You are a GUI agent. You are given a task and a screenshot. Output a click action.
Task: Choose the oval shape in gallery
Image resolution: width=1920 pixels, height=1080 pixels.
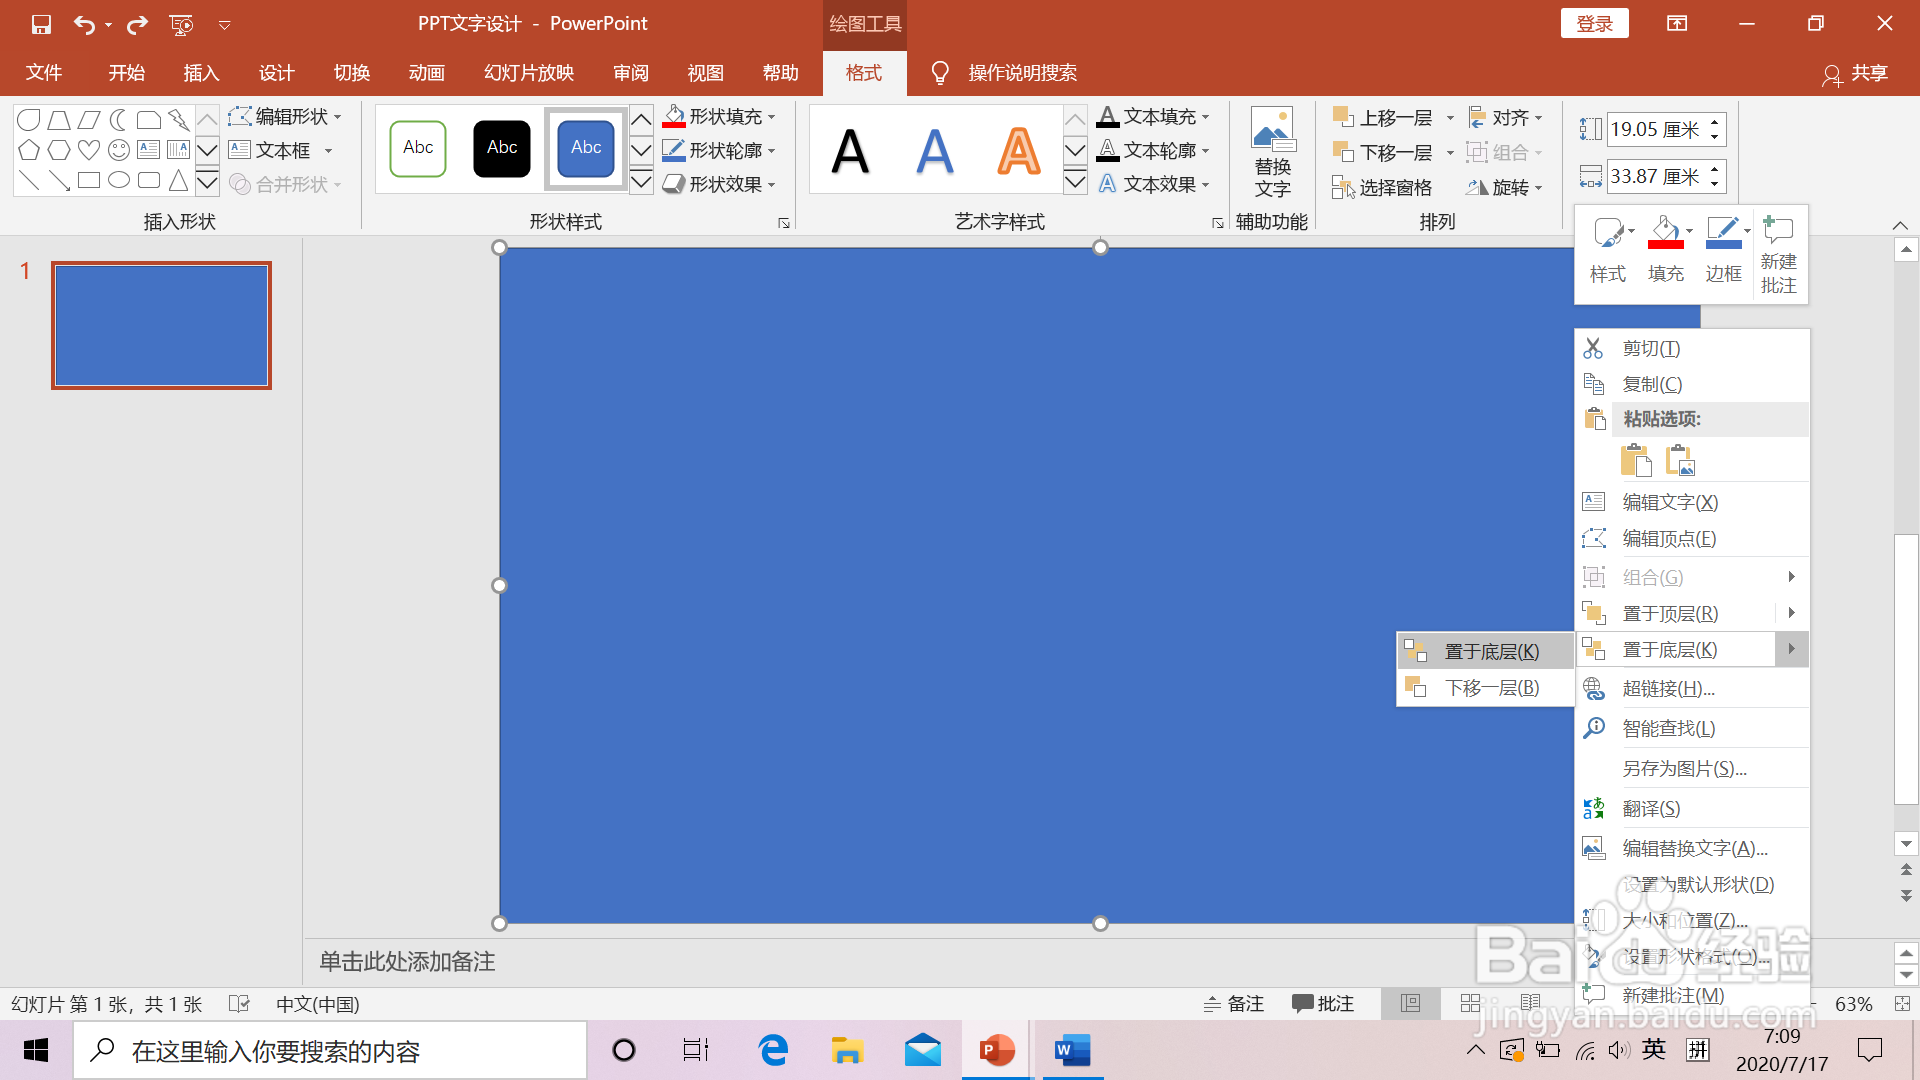click(x=119, y=180)
